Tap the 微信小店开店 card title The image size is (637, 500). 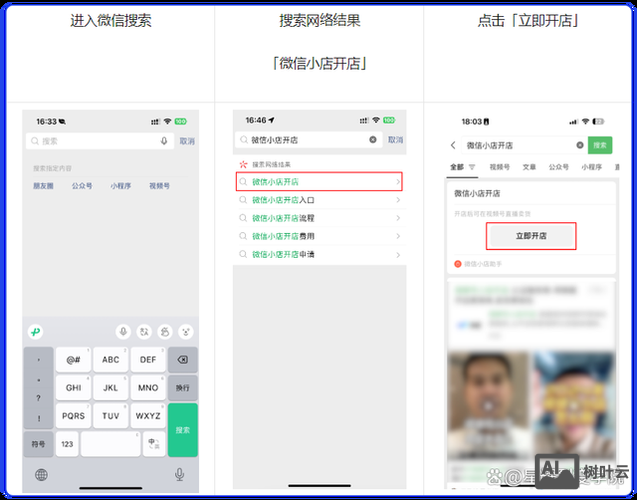click(x=477, y=193)
